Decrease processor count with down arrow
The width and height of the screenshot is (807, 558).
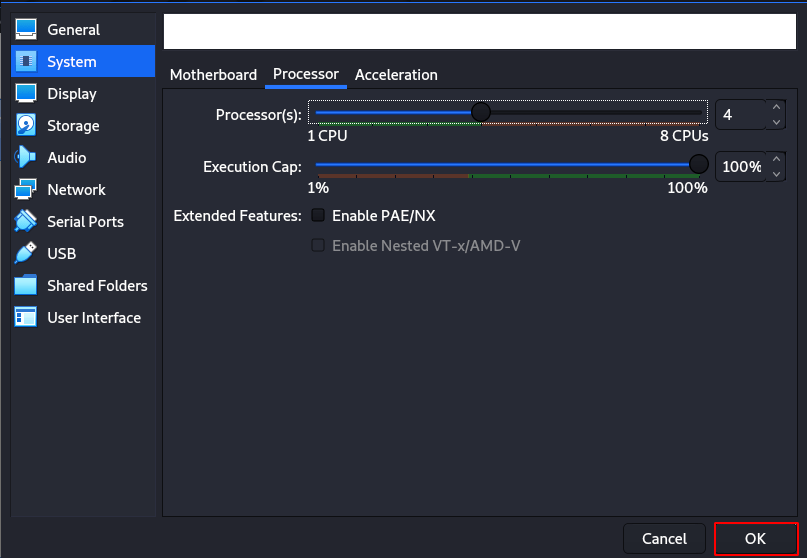776,122
